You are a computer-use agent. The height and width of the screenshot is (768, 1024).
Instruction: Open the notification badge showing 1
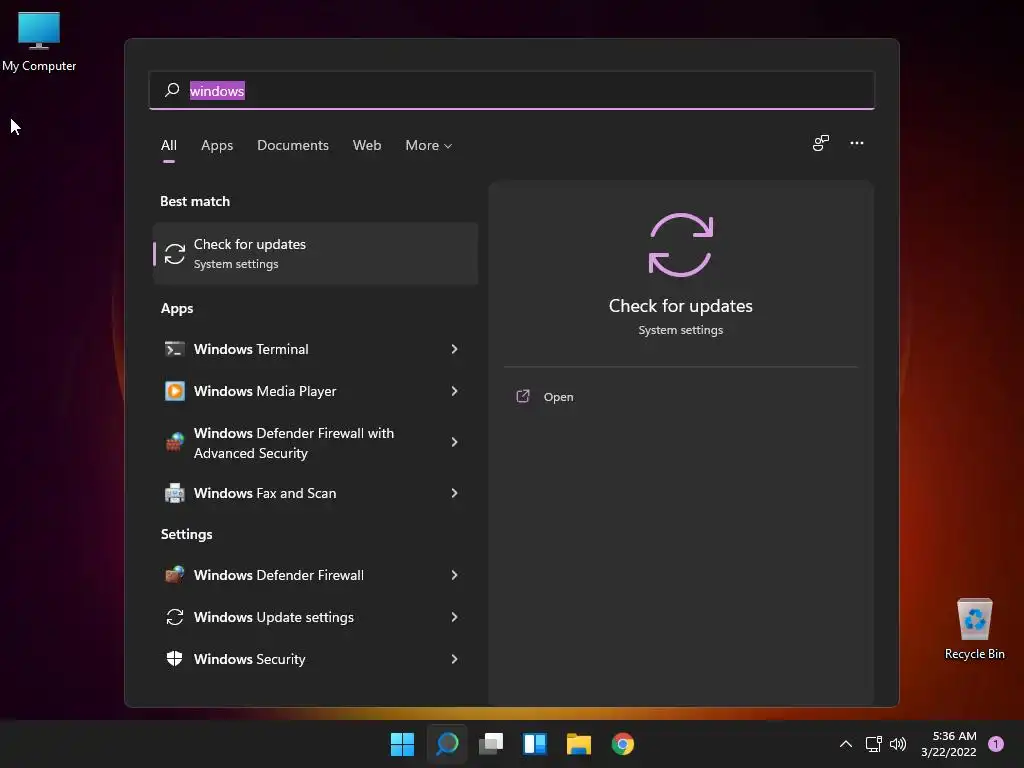(x=996, y=744)
